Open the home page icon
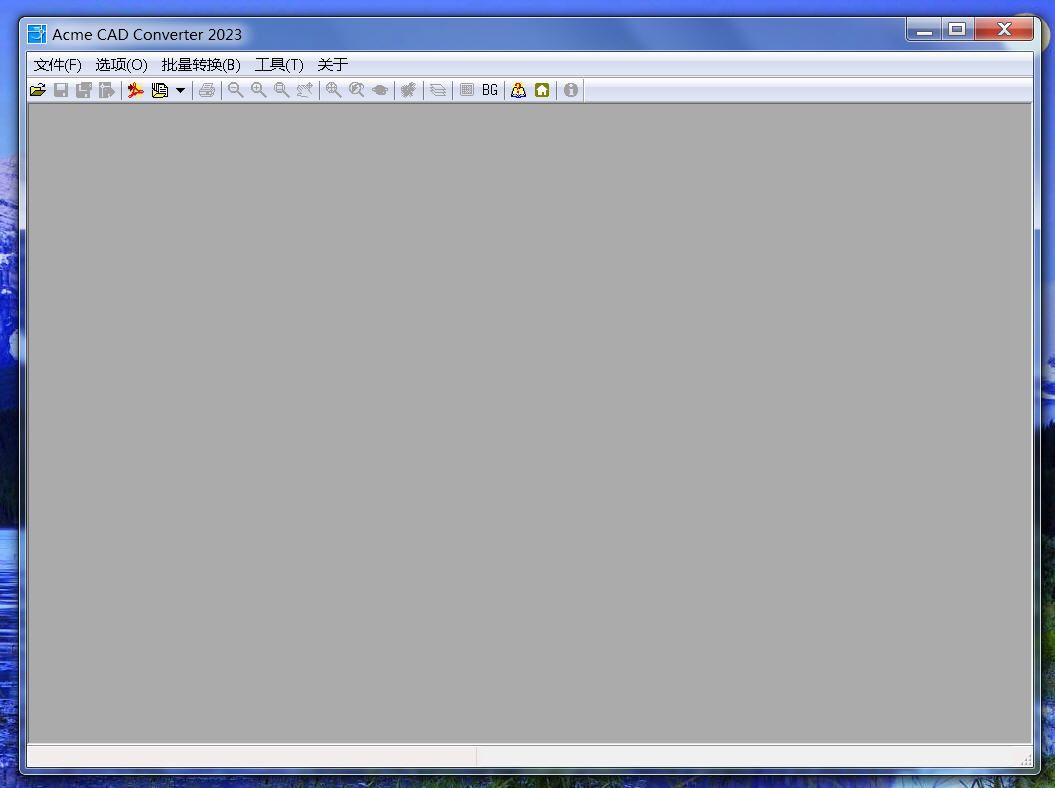Image resolution: width=1055 pixels, height=788 pixels. pyautogui.click(x=542, y=90)
